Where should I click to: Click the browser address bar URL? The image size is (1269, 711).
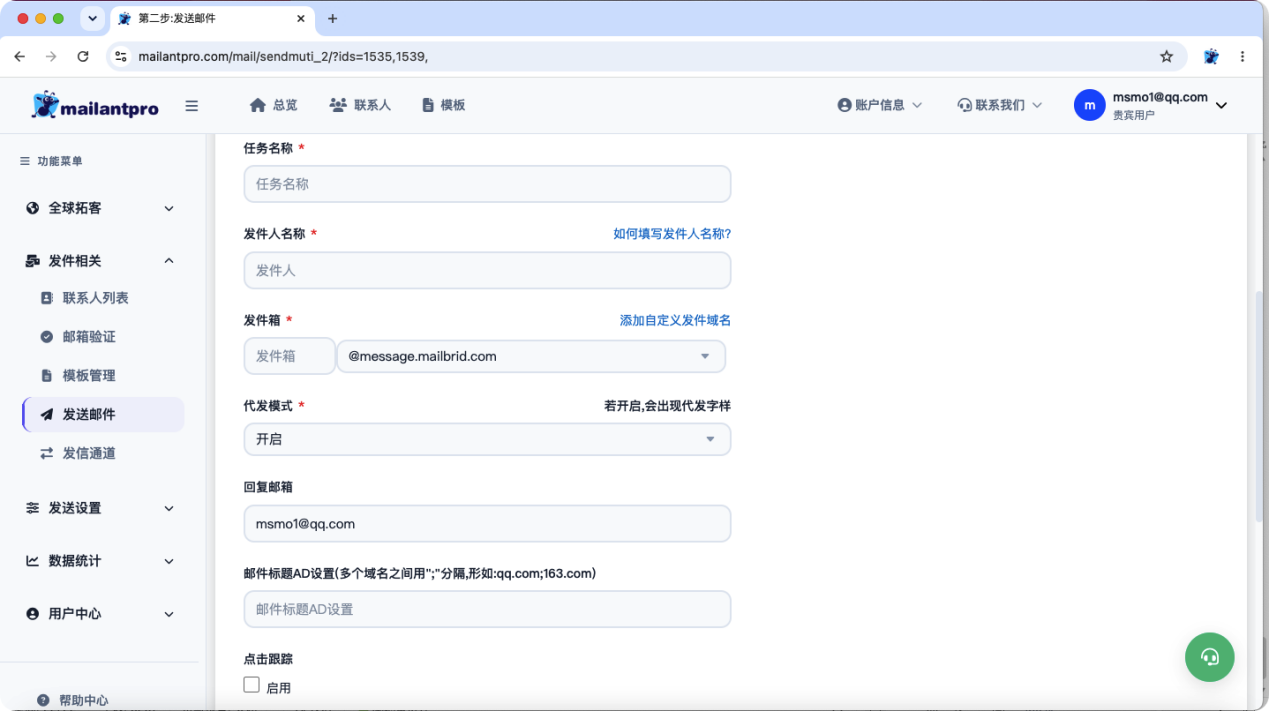coord(283,57)
